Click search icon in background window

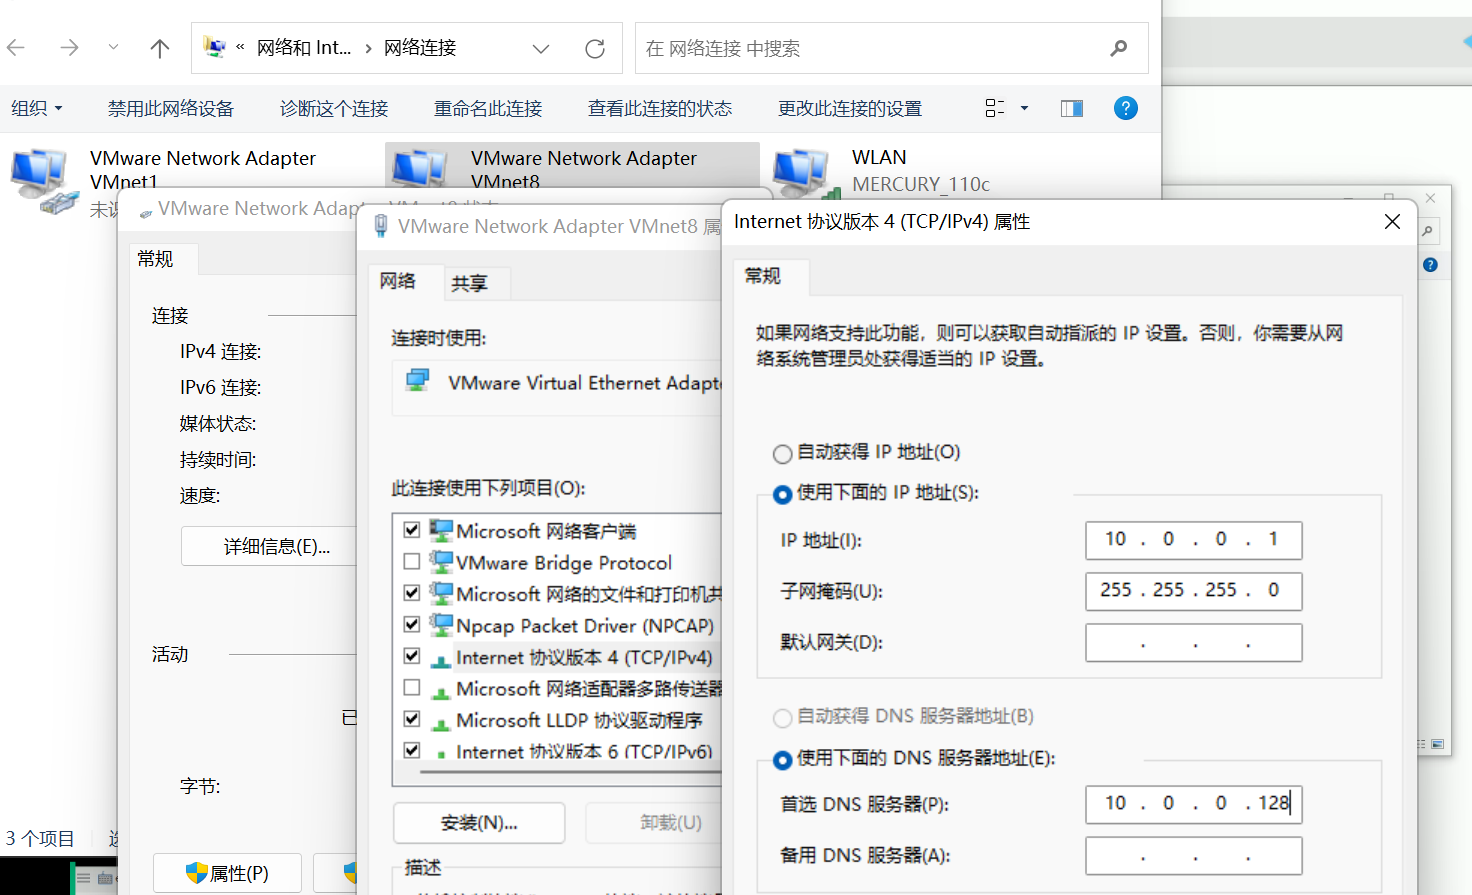pos(1428,231)
